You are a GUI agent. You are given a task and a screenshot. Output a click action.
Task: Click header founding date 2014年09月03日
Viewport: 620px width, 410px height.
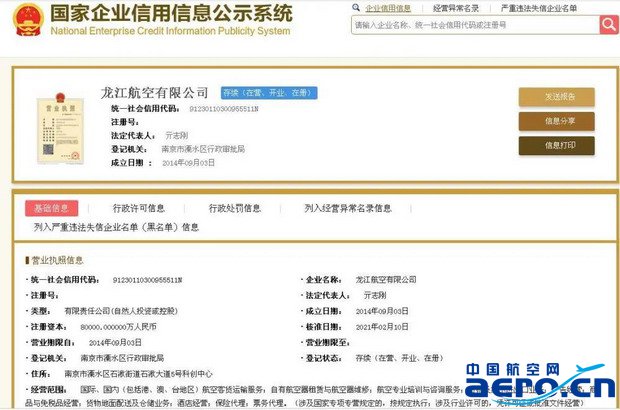tap(188, 163)
